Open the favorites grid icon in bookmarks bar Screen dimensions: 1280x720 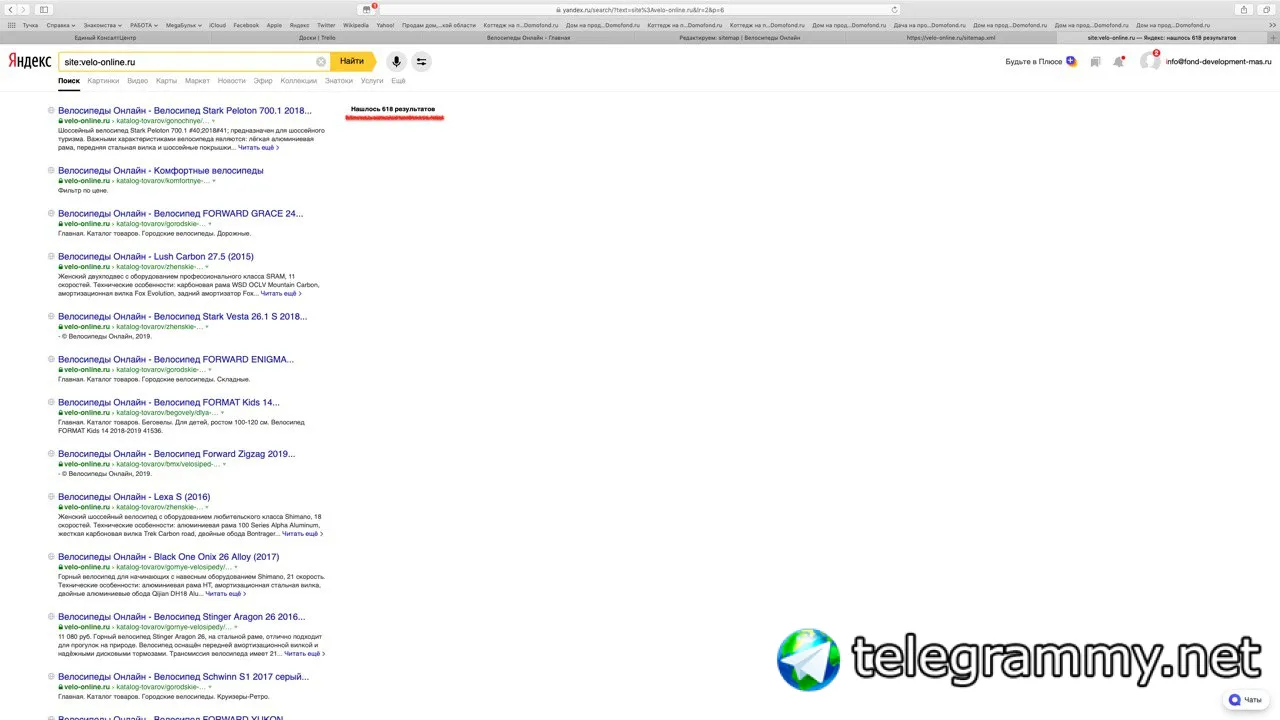coord(11,25)
